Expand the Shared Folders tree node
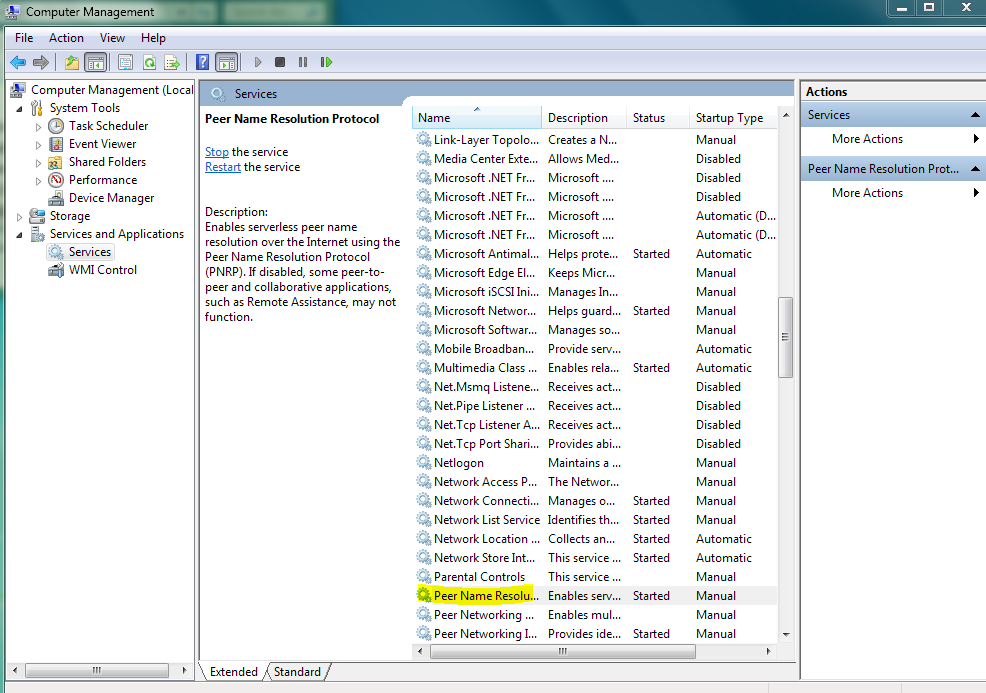This screenshot has height=693, width=986. [38, 163]
